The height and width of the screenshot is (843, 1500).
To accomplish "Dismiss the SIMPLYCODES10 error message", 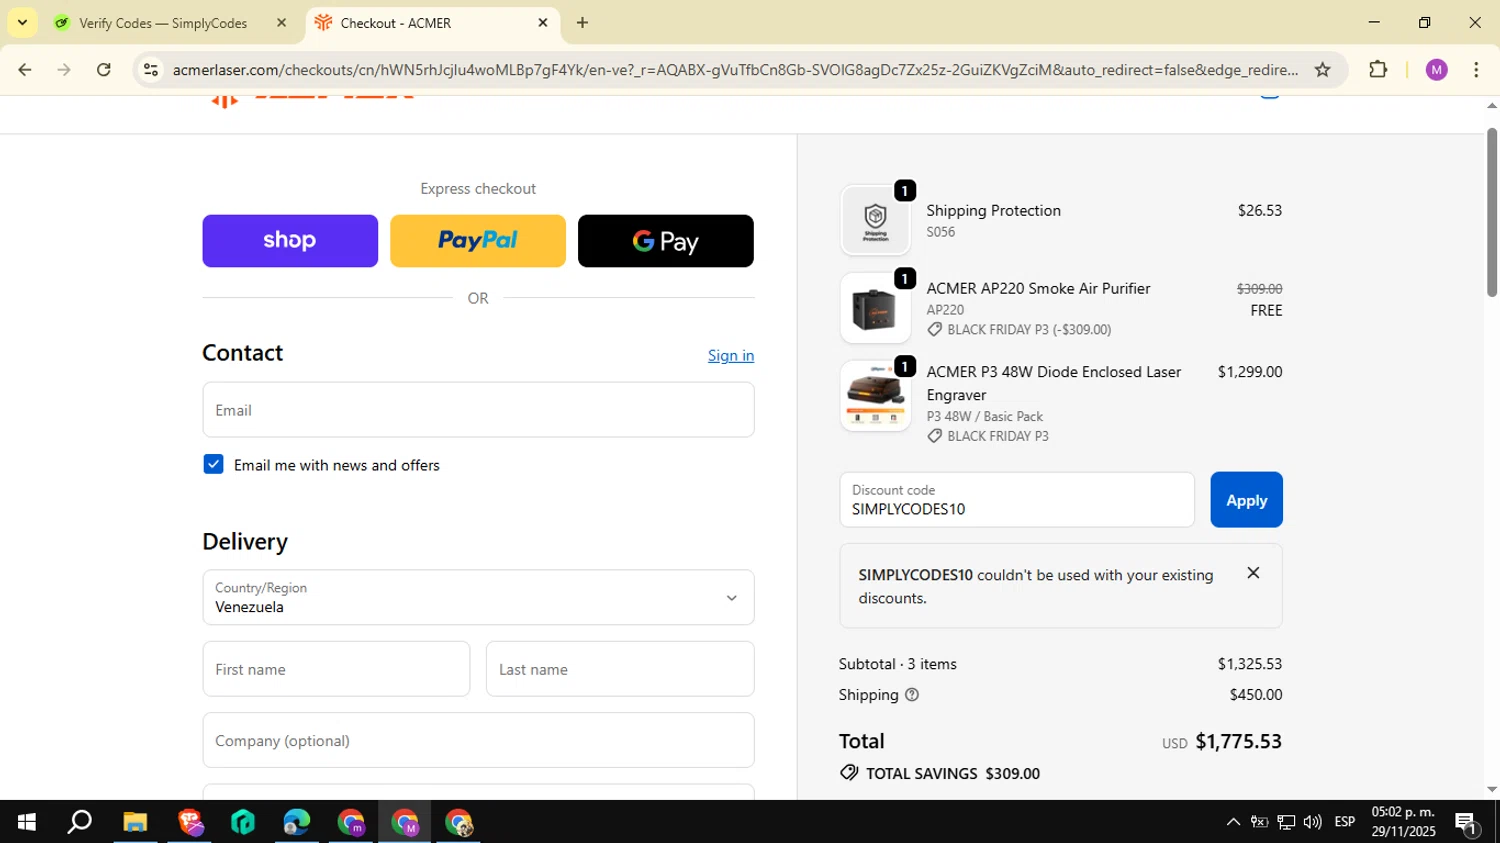I will (x=1253, y=573).
